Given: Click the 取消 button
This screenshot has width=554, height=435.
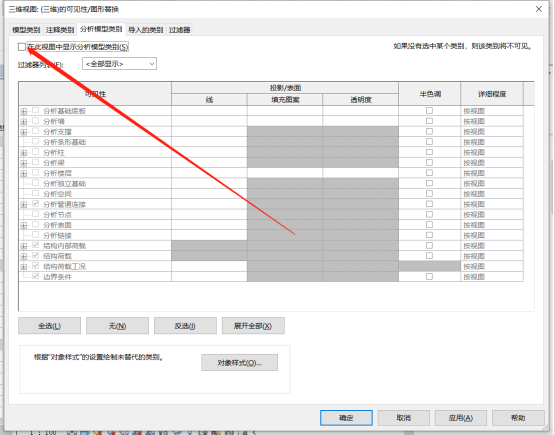Looking at the screenshot, I should pos(403,418).
